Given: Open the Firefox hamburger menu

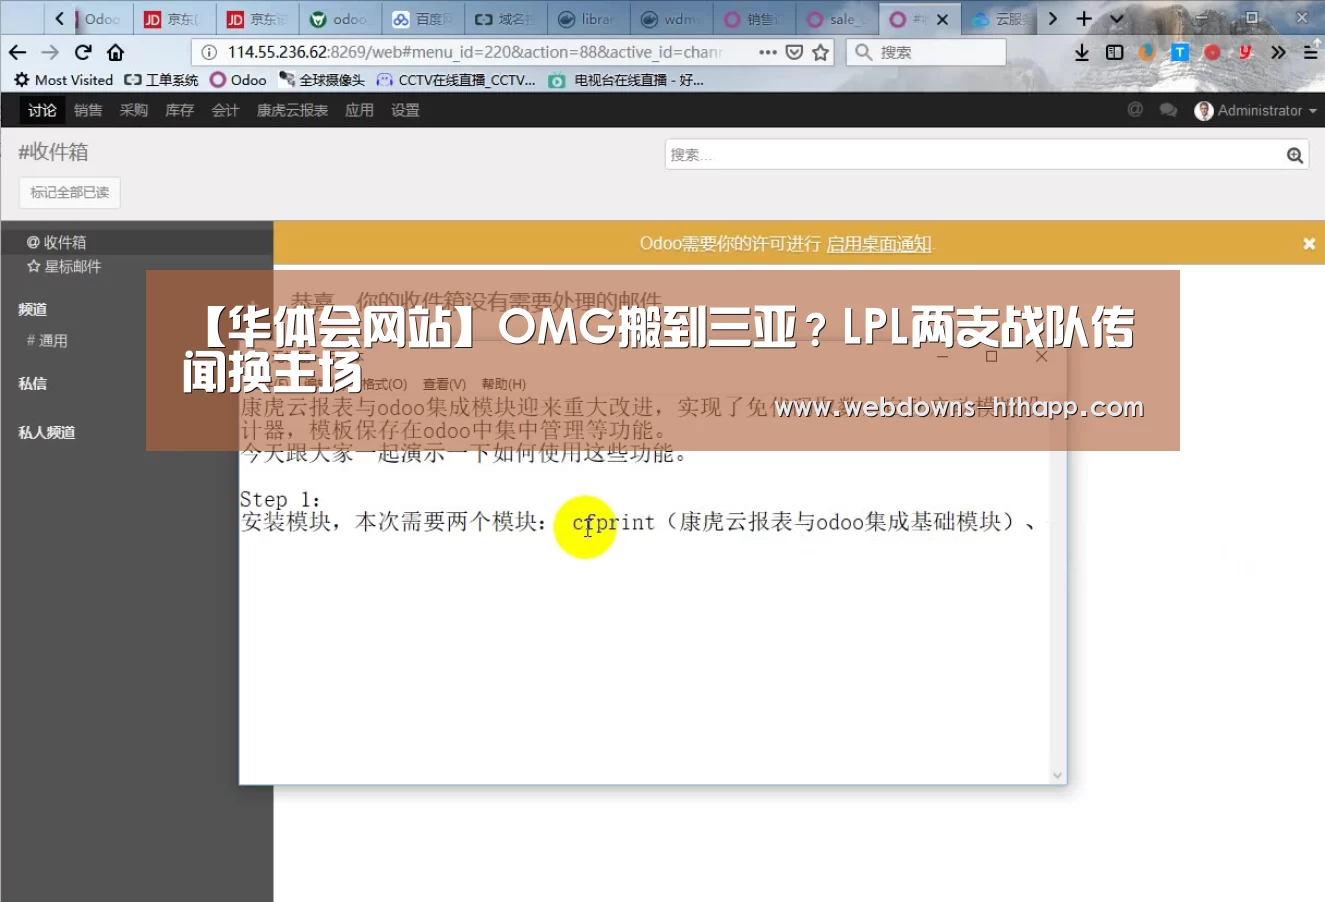Looking at the screenshot, I should tap(1310, 52).
